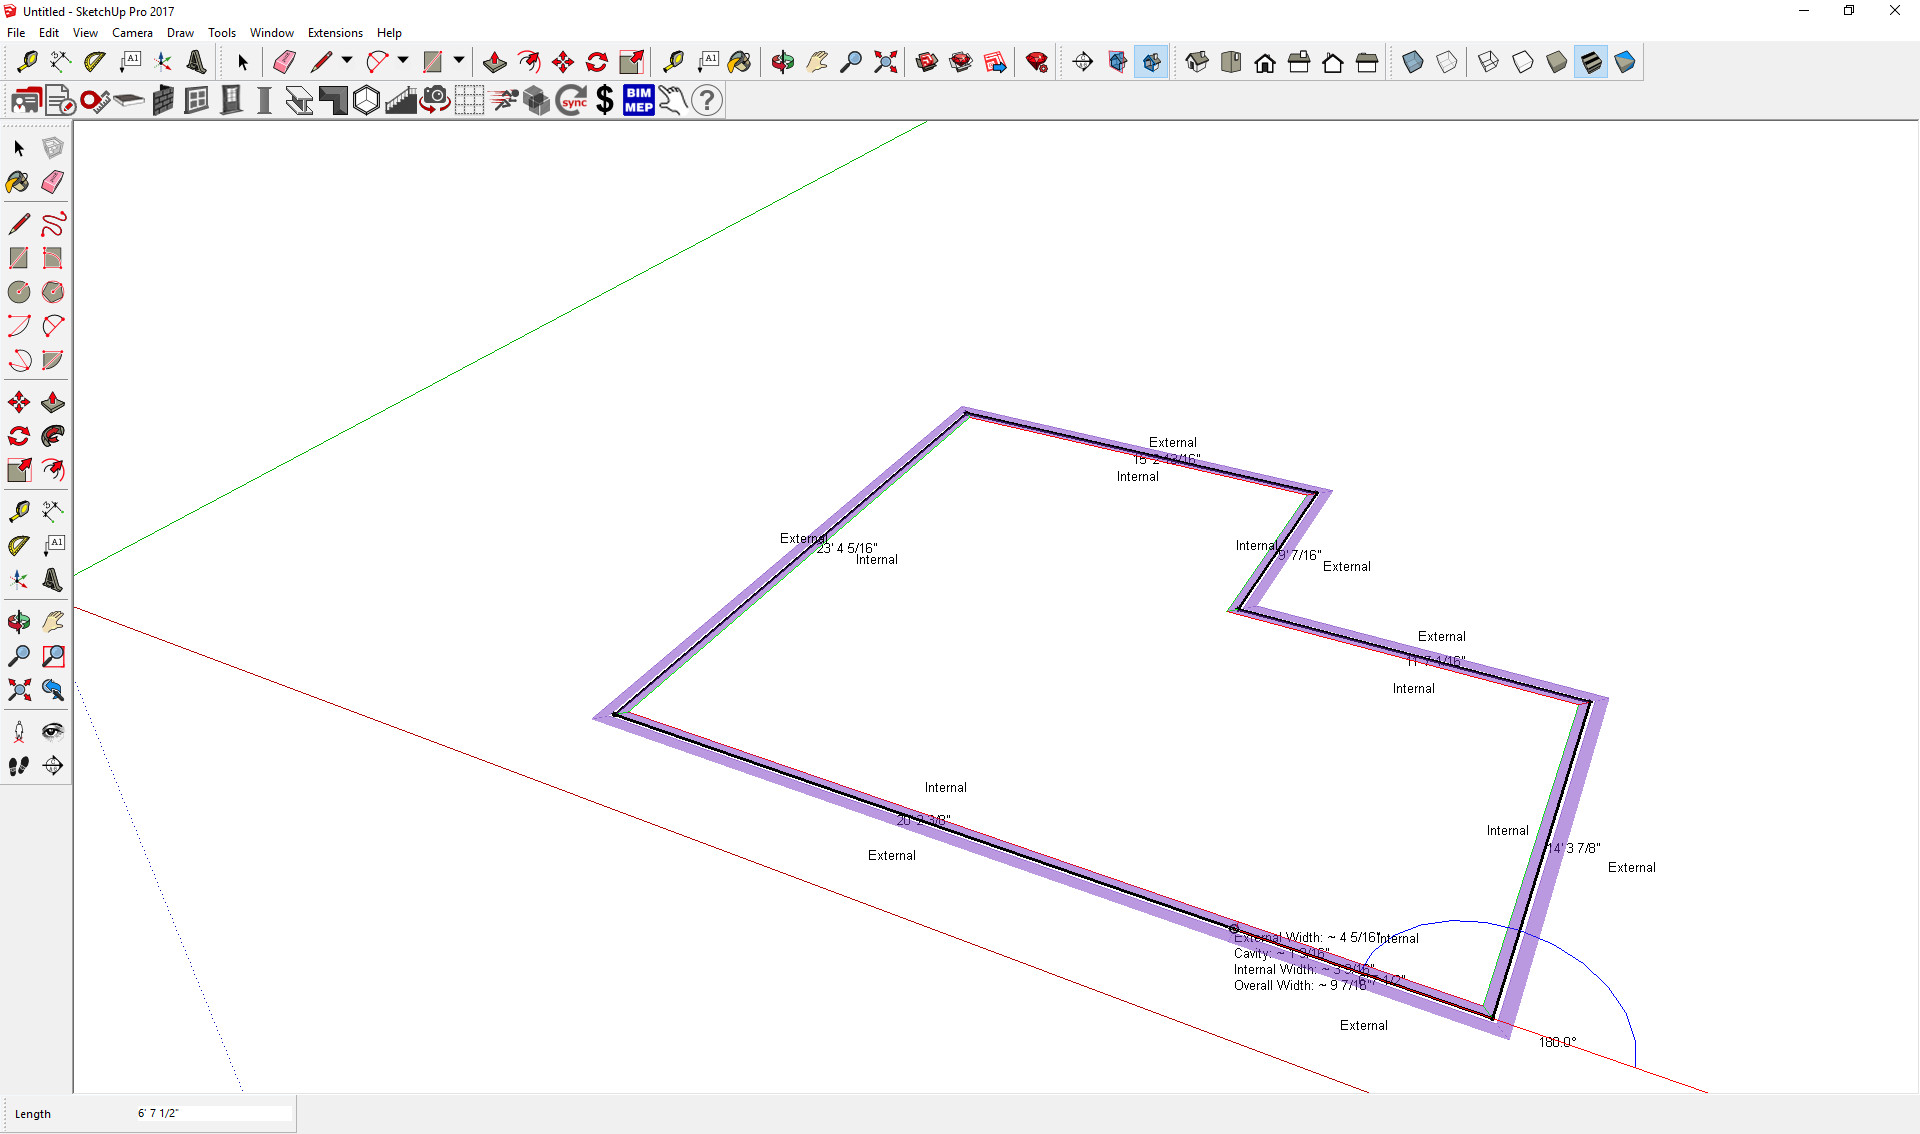Toggle X-Ray face style
The image size is (1920, 1134).
[1413, 62]
